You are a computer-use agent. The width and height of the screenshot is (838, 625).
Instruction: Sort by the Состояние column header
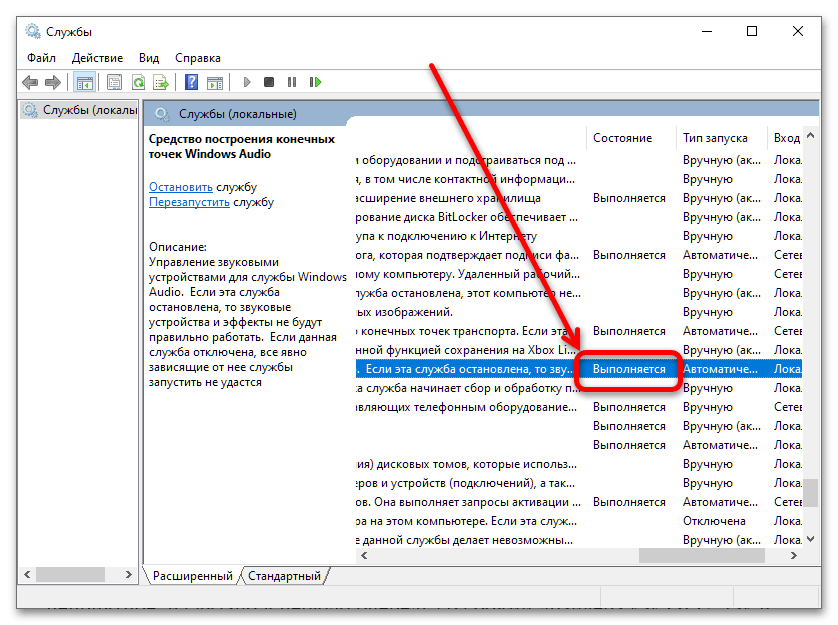point(631,138)
